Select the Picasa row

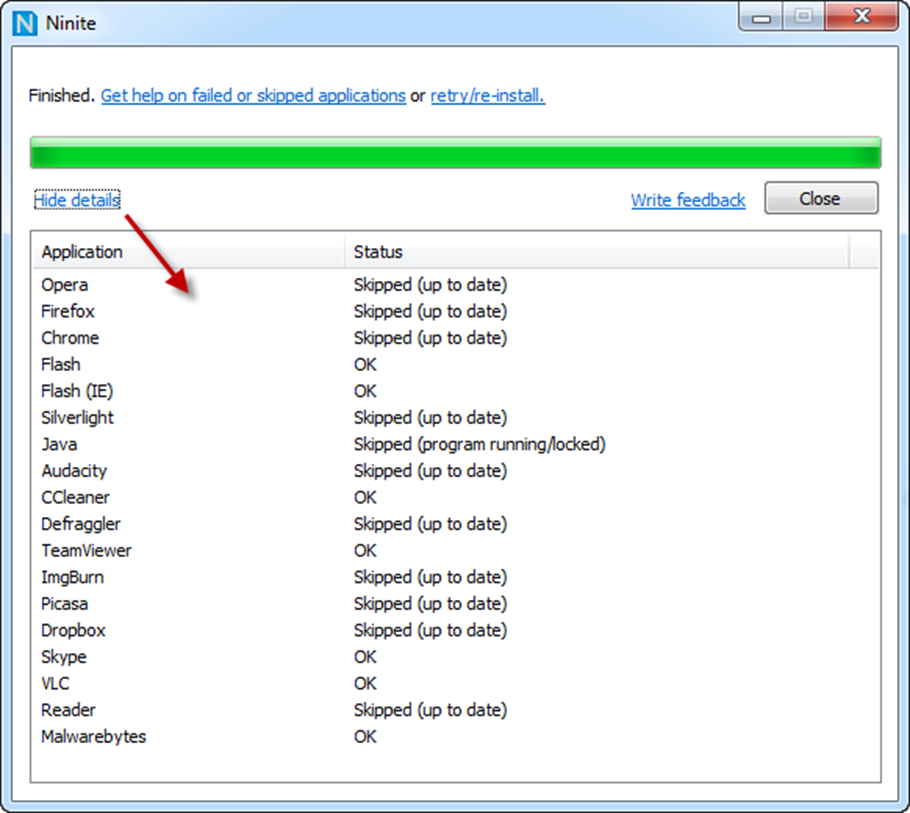[456, 604]
